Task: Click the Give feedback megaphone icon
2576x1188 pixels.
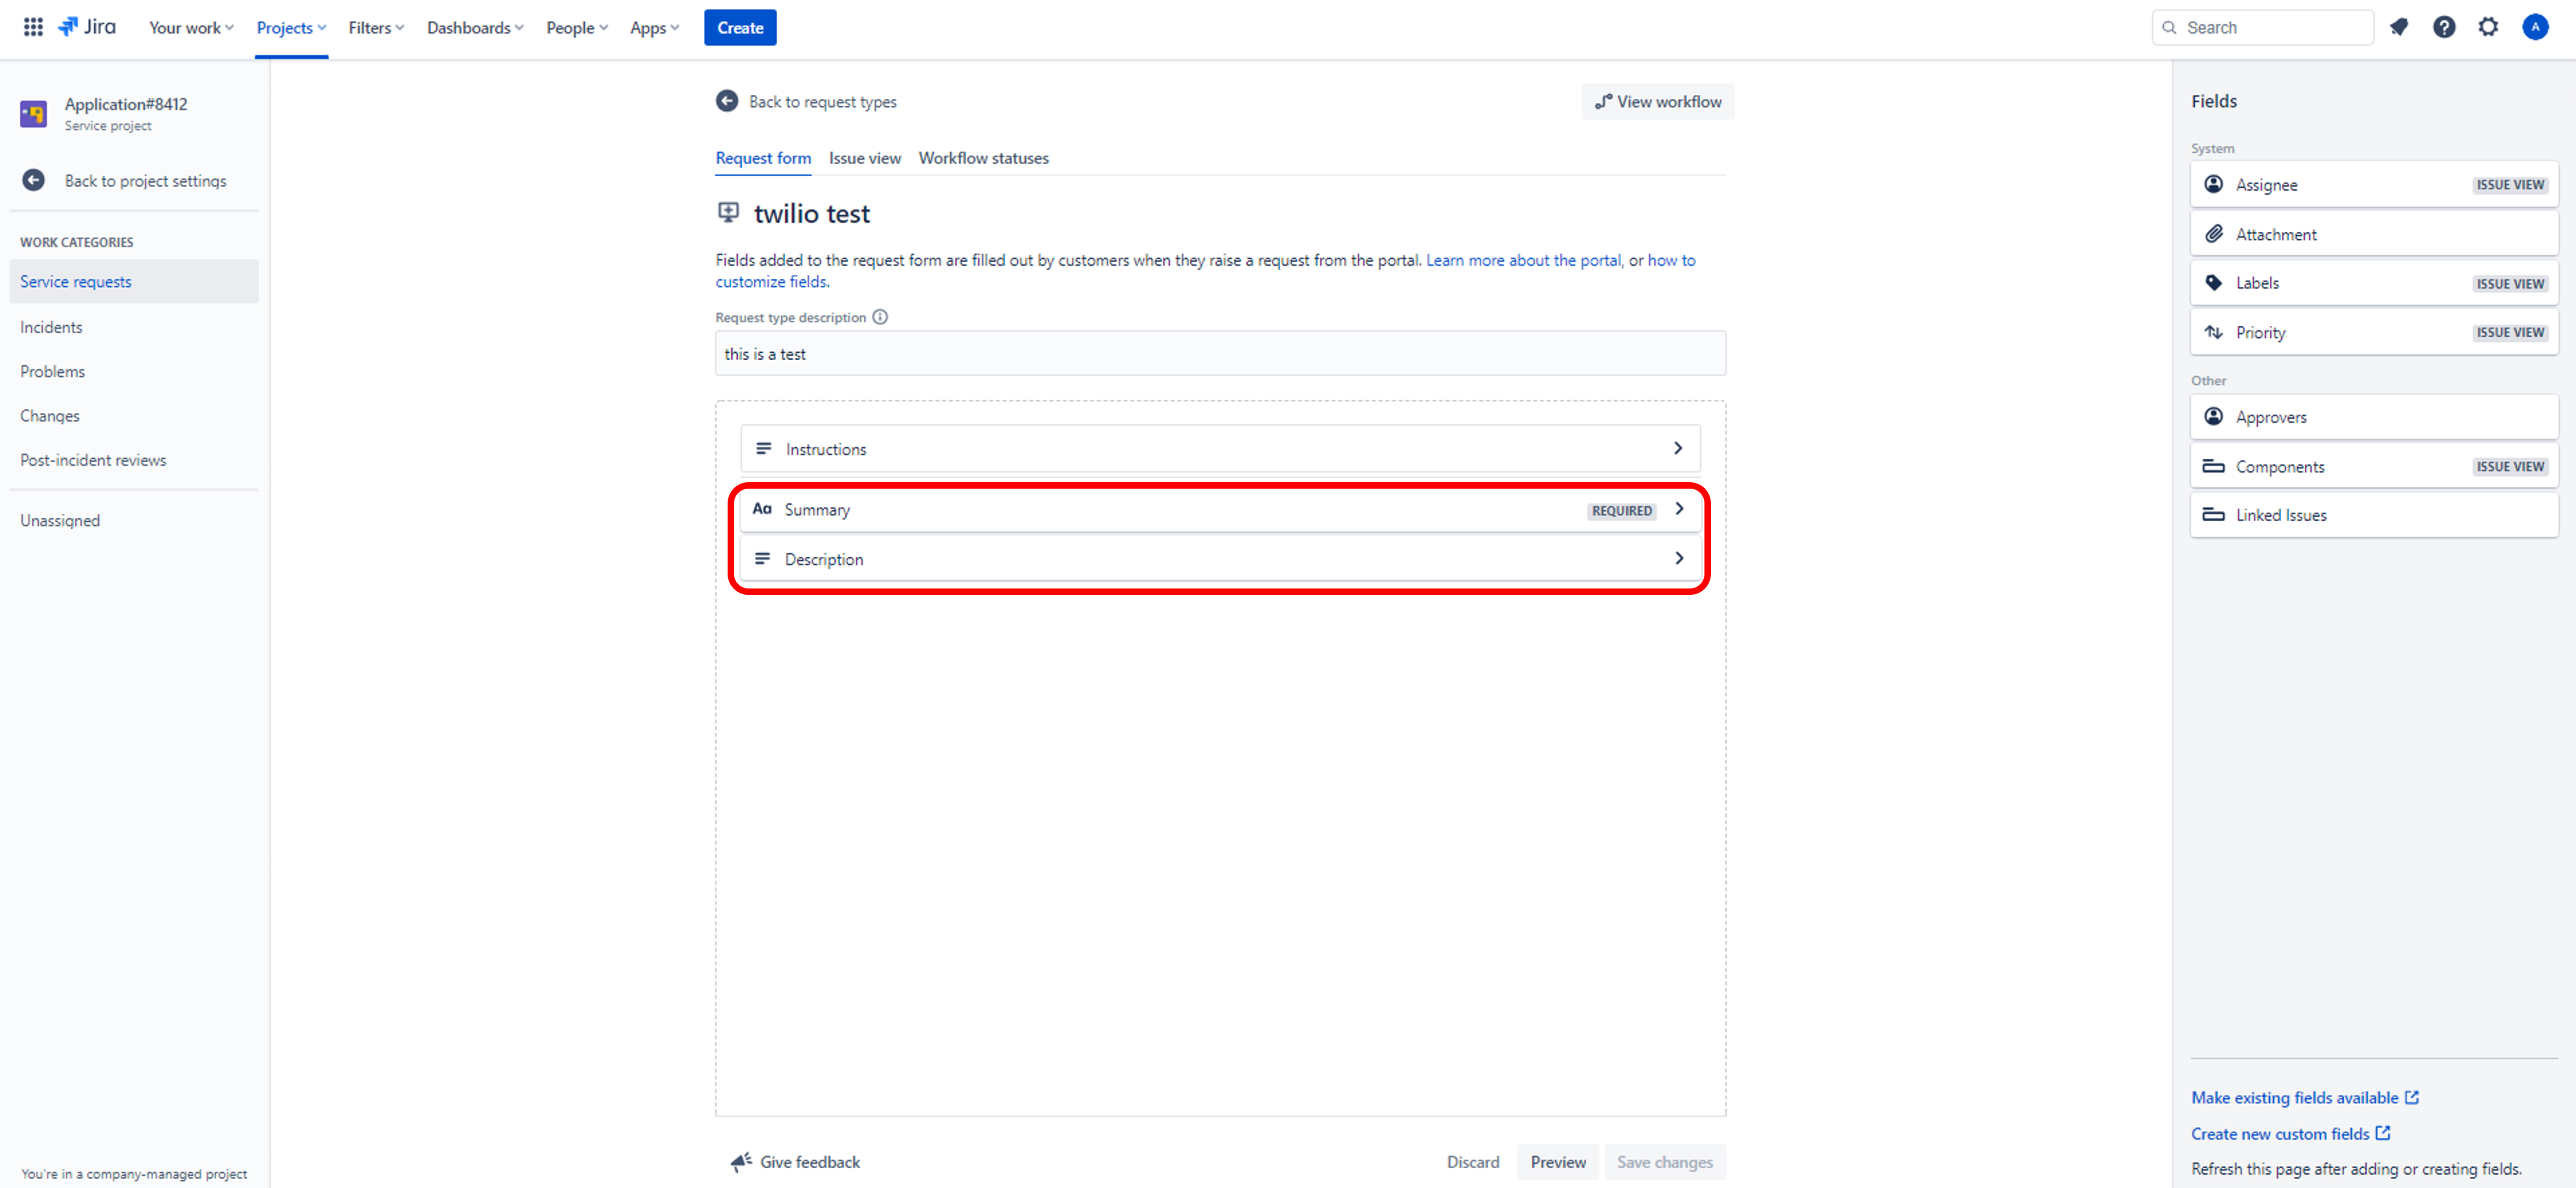Action: click(741, 1161)
